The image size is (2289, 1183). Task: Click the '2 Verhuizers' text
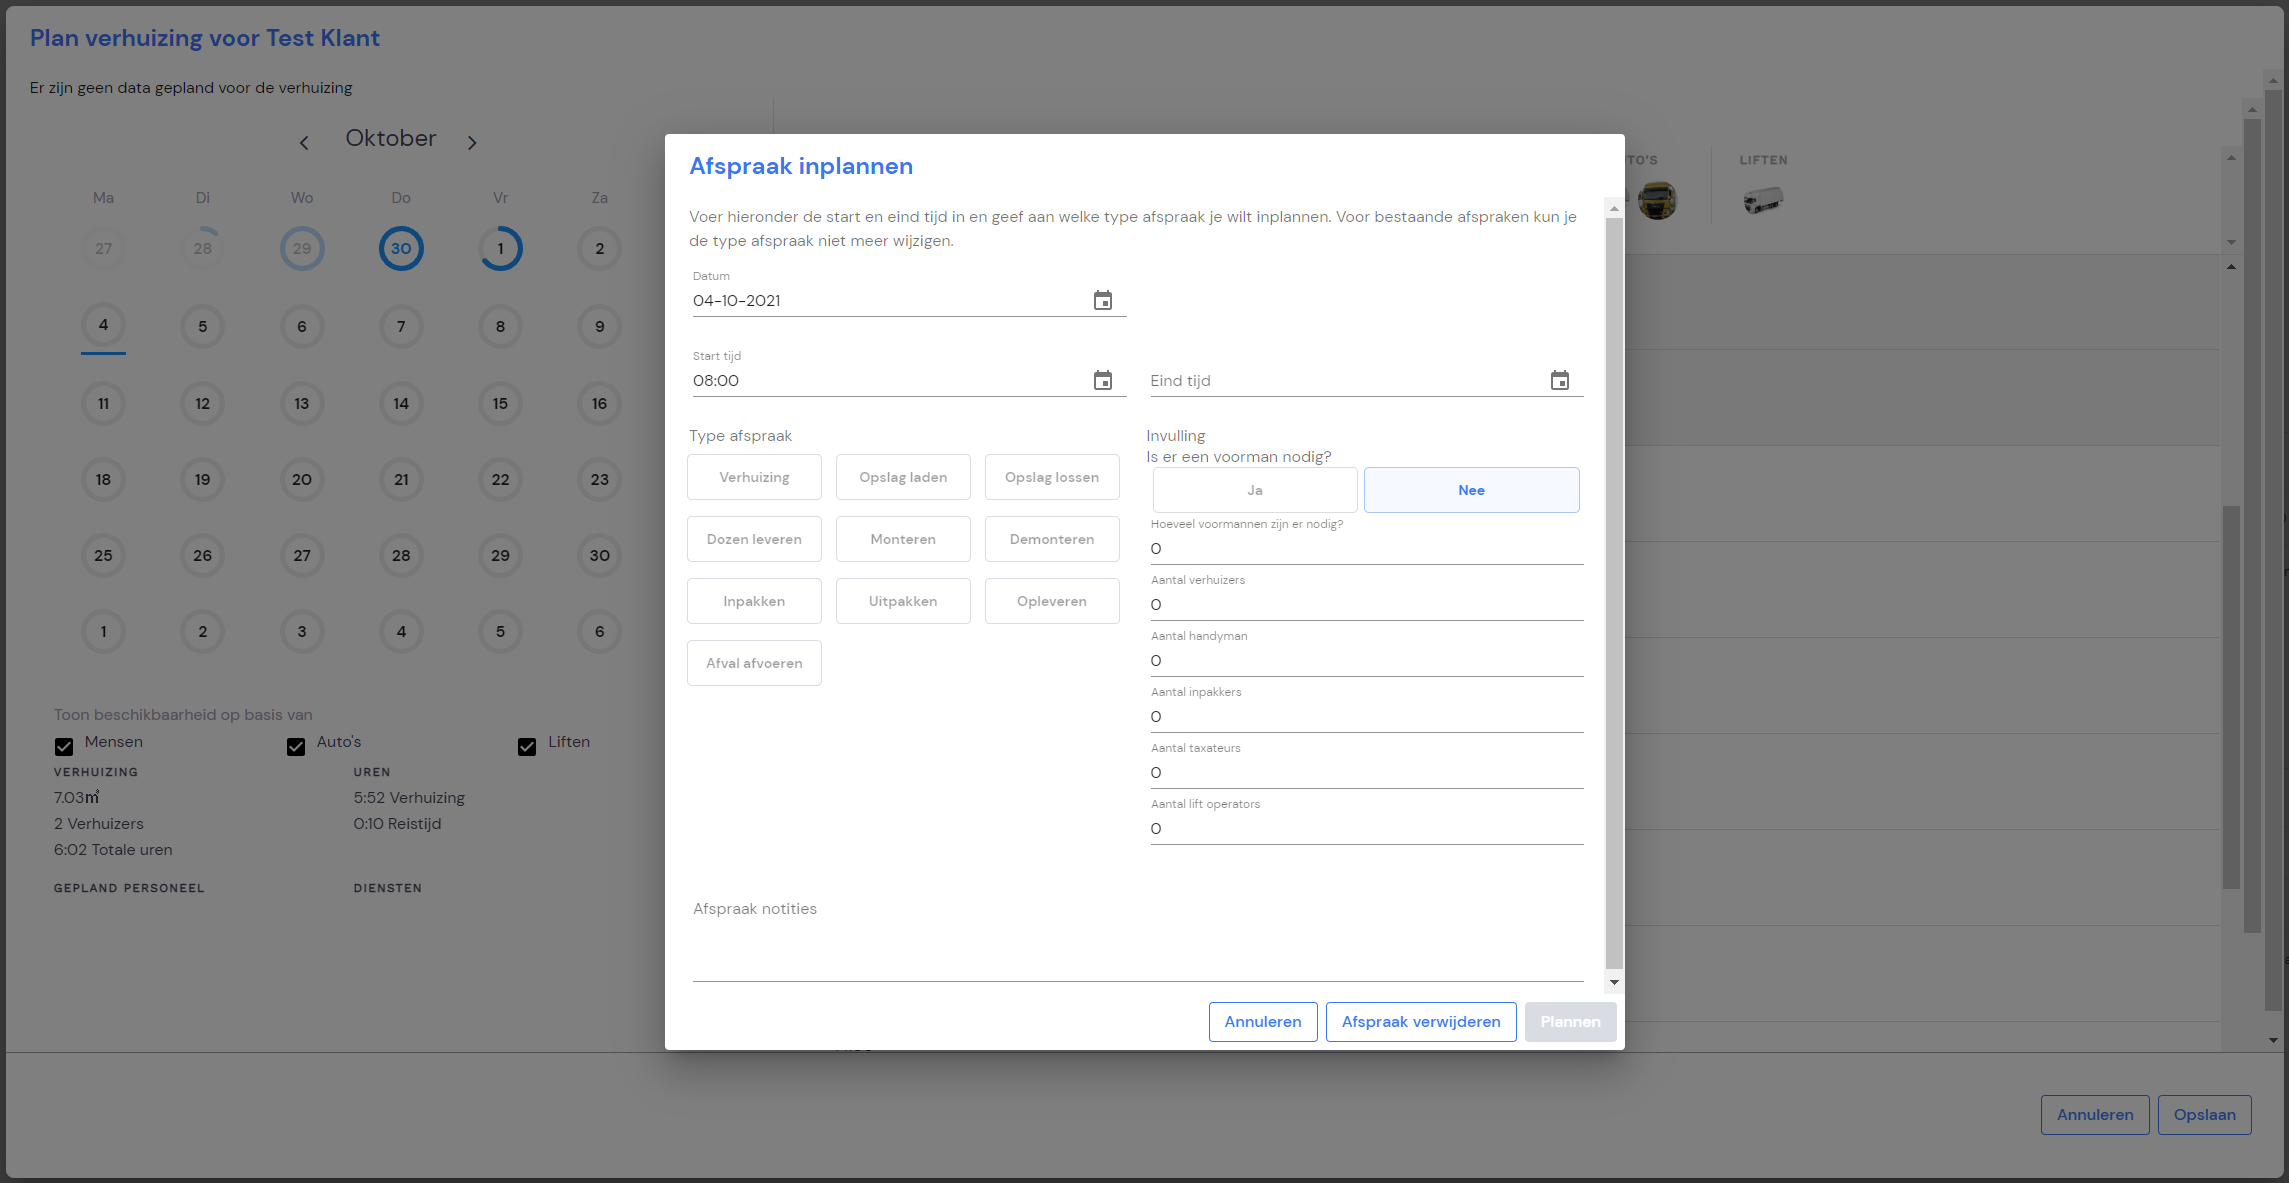tap(99, 824)
